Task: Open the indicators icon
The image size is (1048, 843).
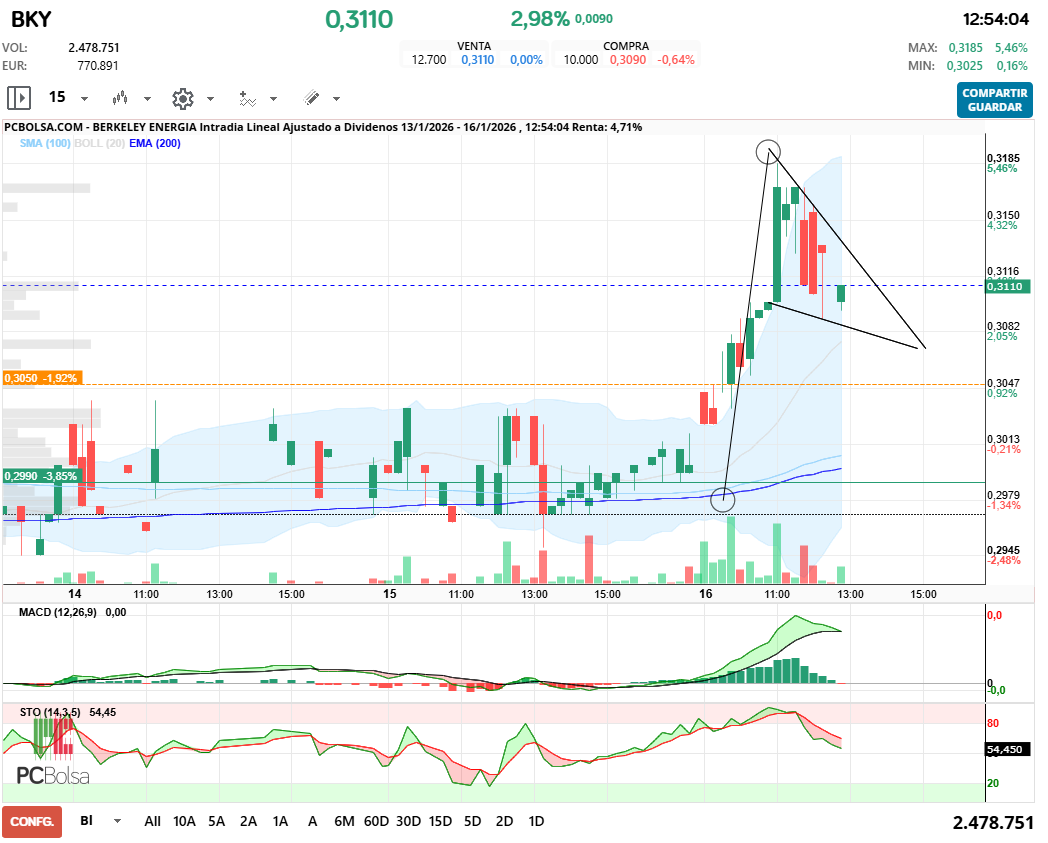Action: (x=247, y=98)
